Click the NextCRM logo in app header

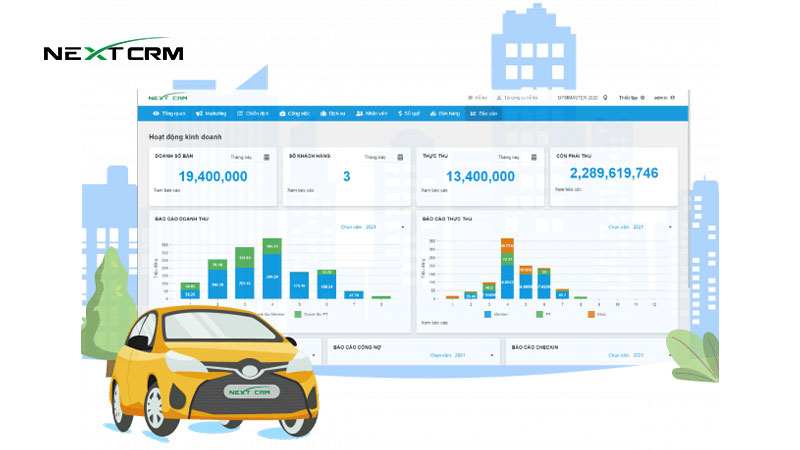167,98
